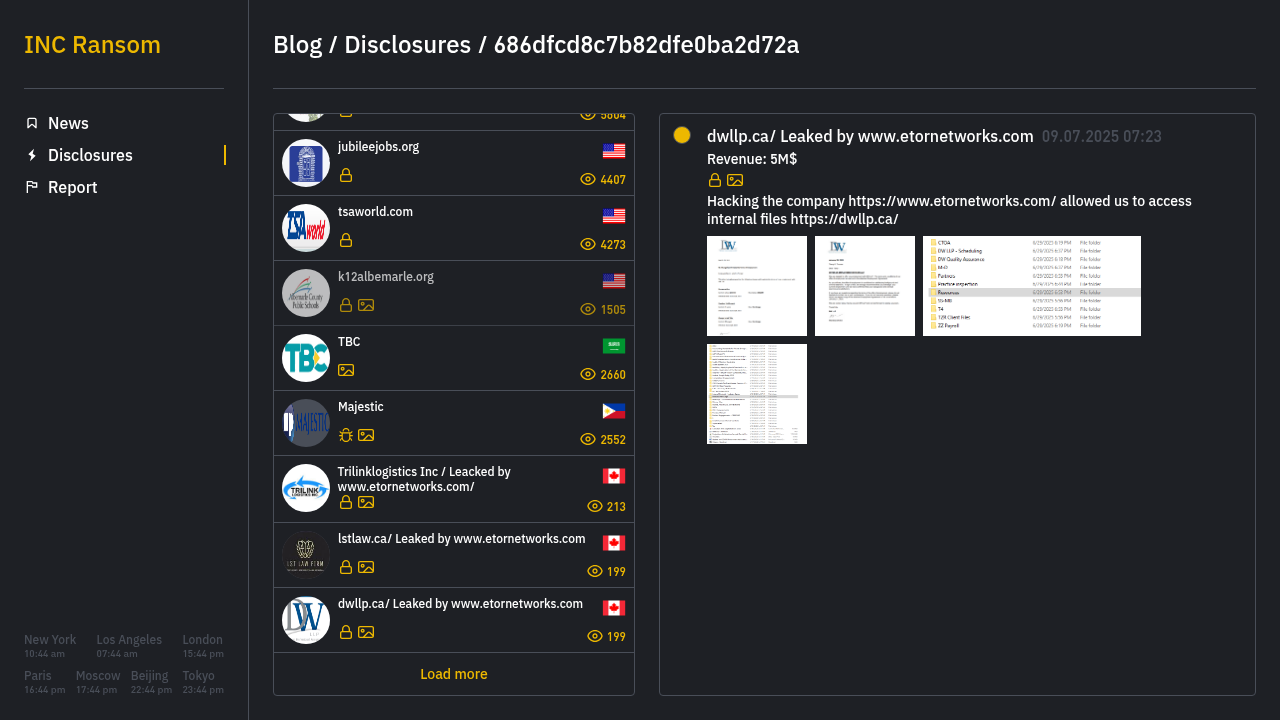Click the date 09.07.2025 07:23

(1102, 137)
